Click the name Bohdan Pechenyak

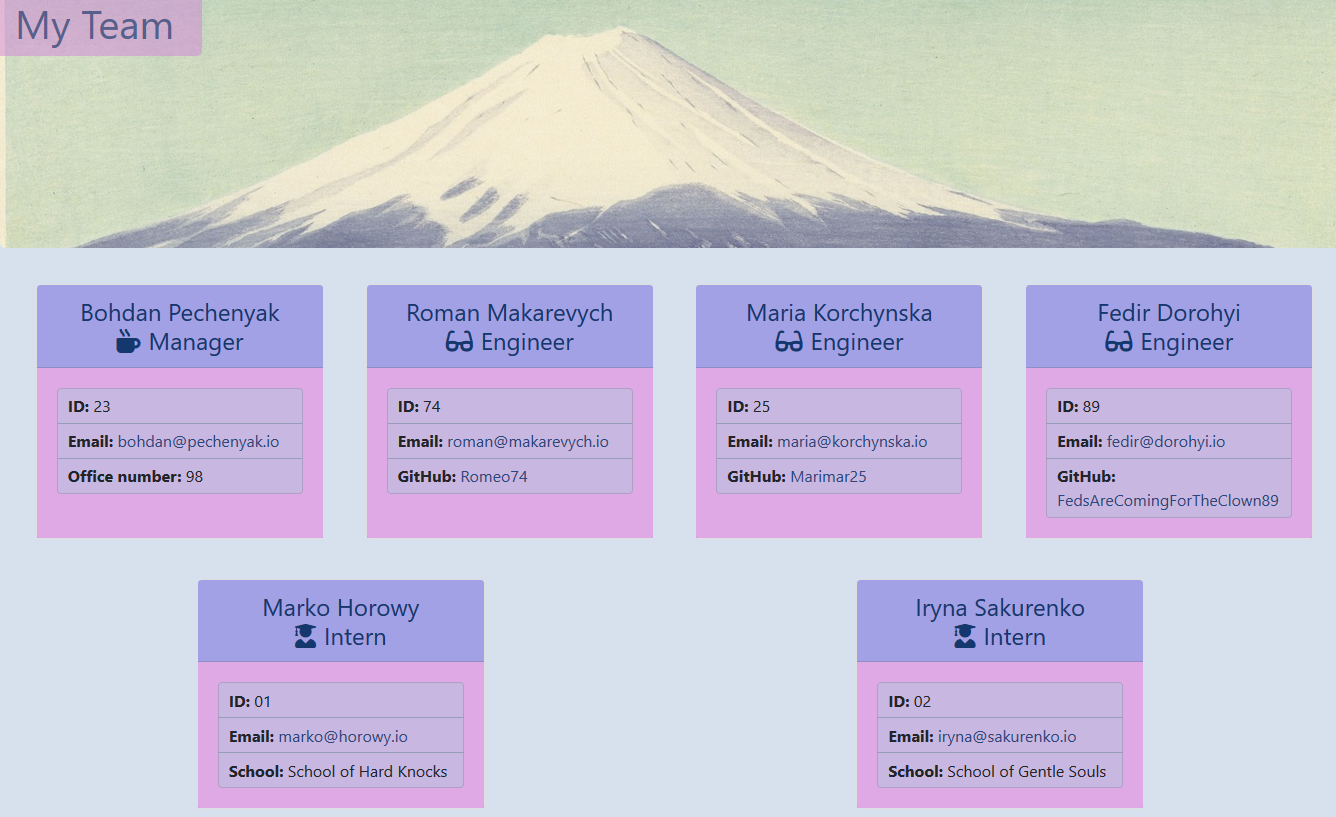point(180,313)
